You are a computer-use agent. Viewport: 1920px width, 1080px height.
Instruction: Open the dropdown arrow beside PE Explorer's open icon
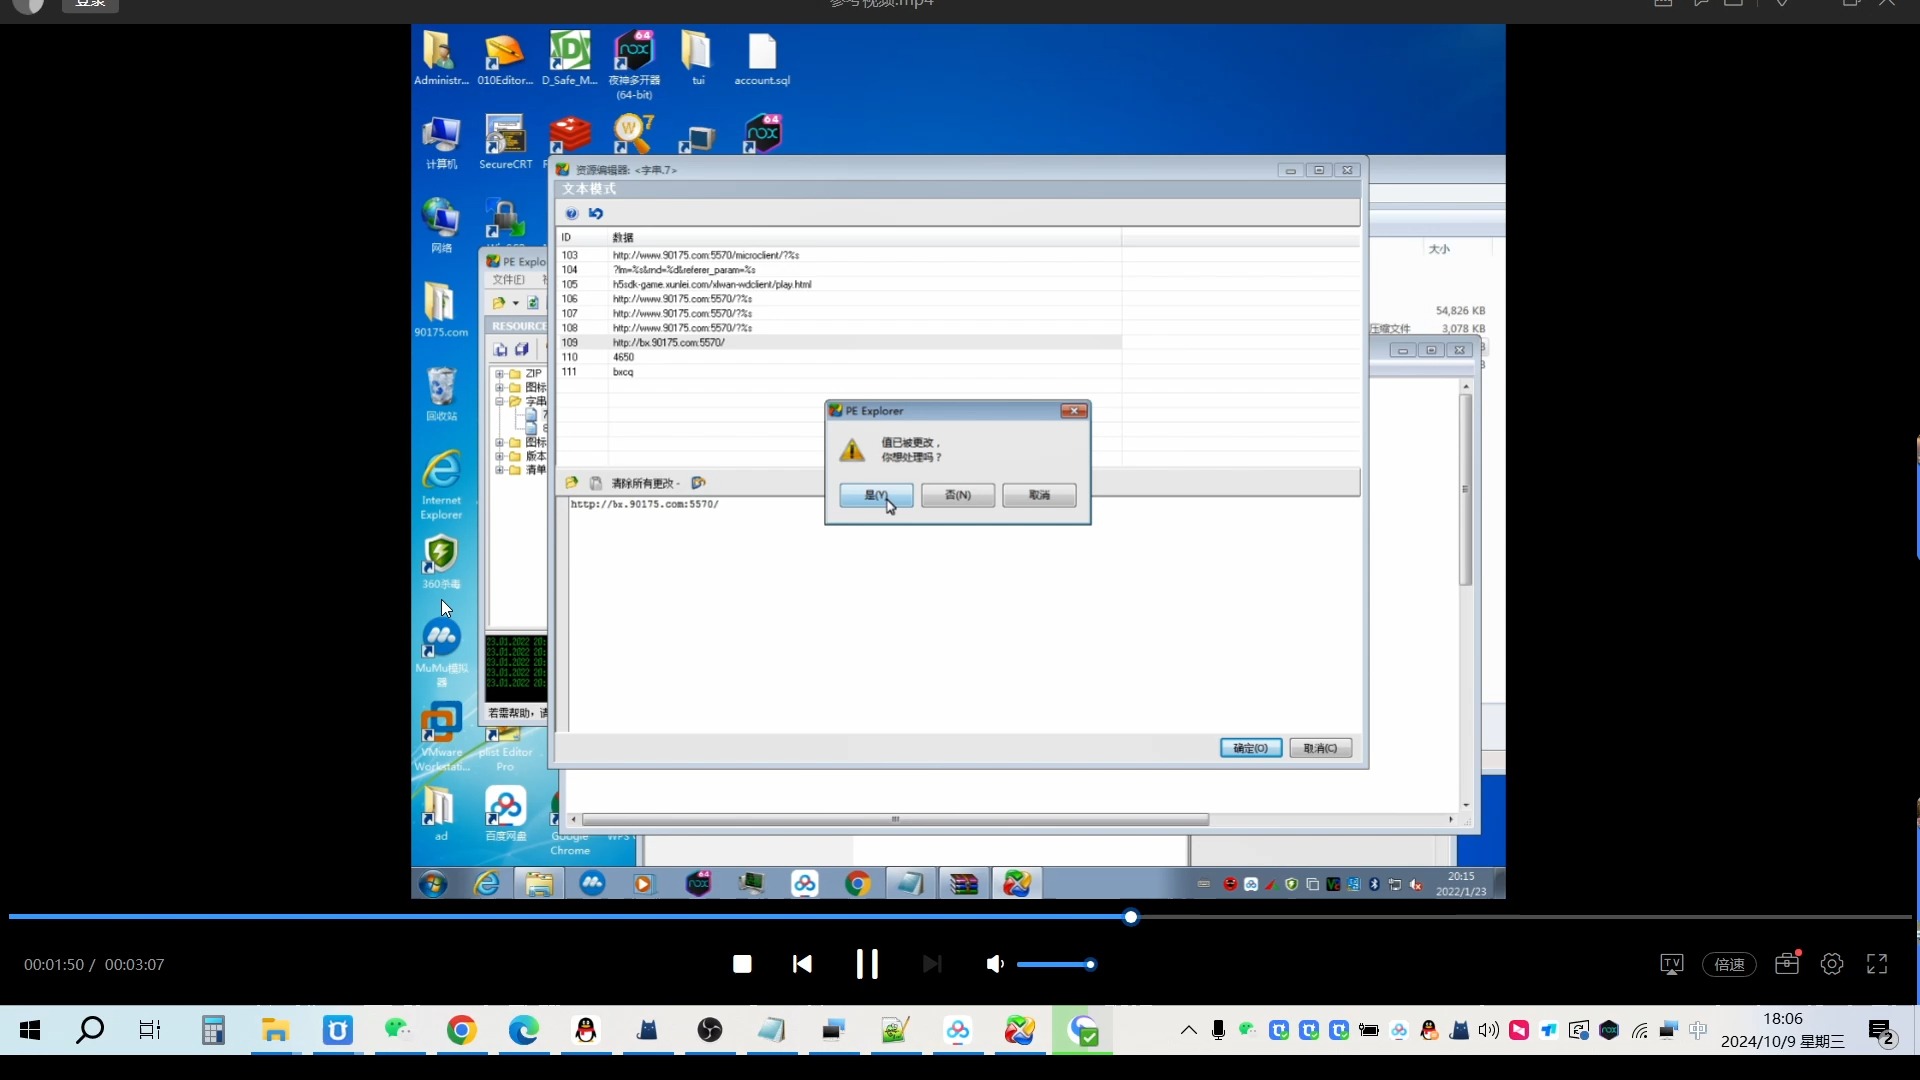point(516,303)
